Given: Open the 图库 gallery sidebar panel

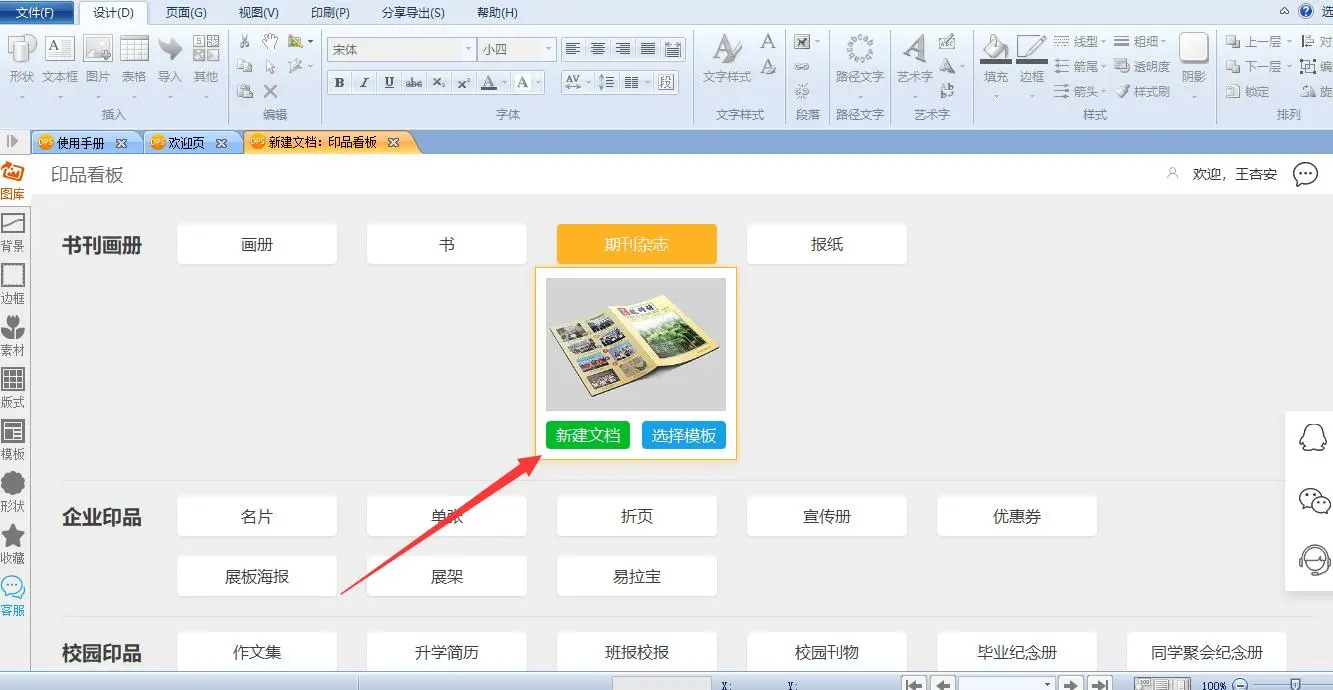Looking at the screenshot, I should pyautogui.click(x=12, y=181).
